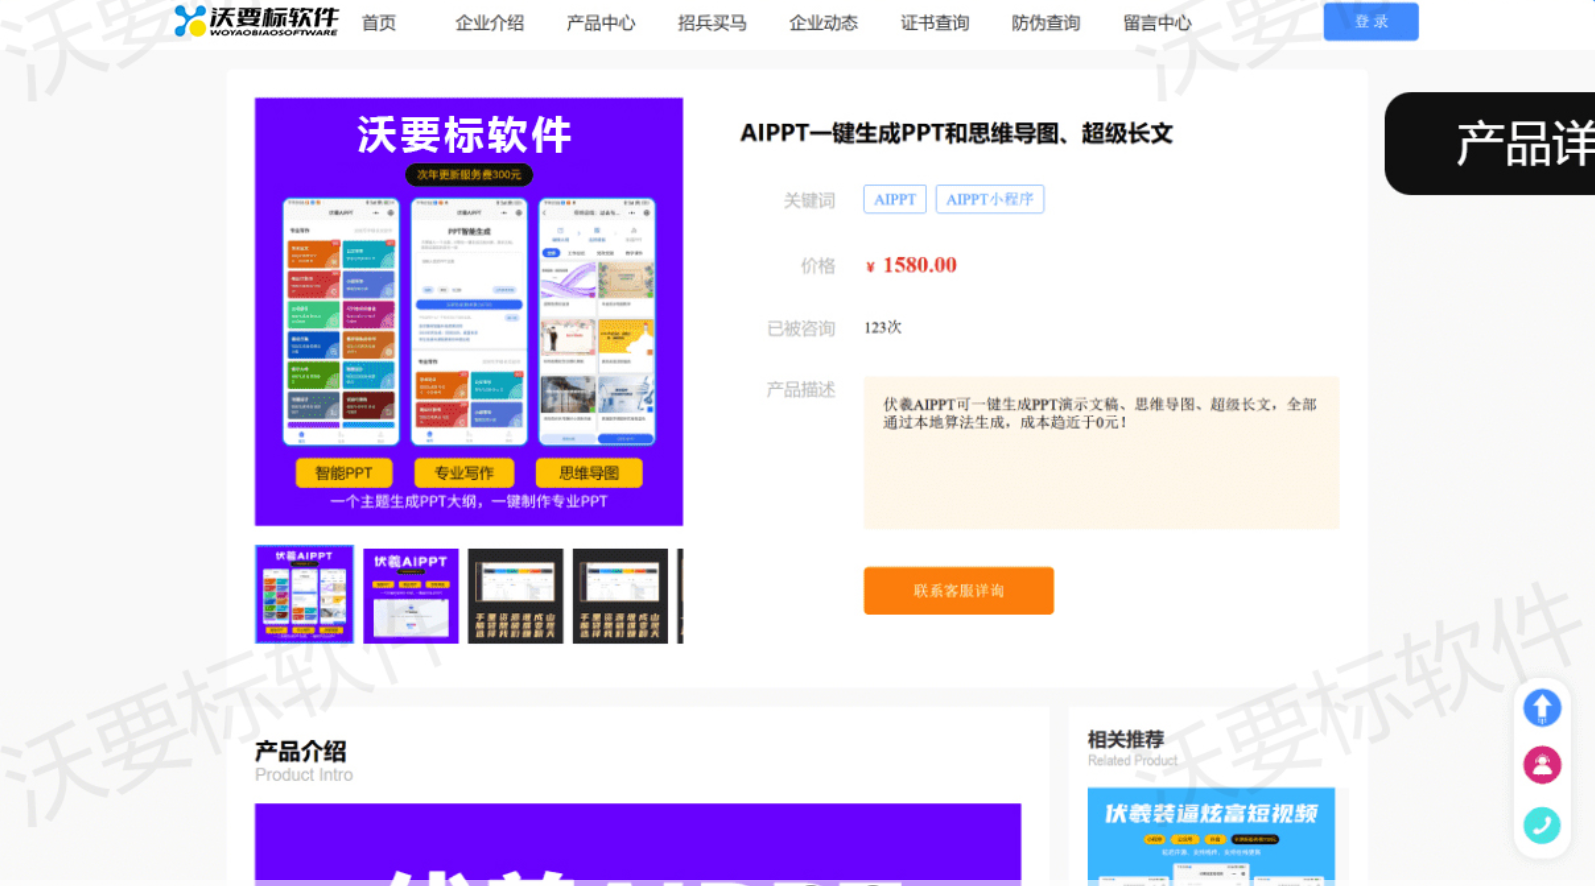Select 企业动态 in navigation bar
1595x886 pixels.
(x=823, y=23)
